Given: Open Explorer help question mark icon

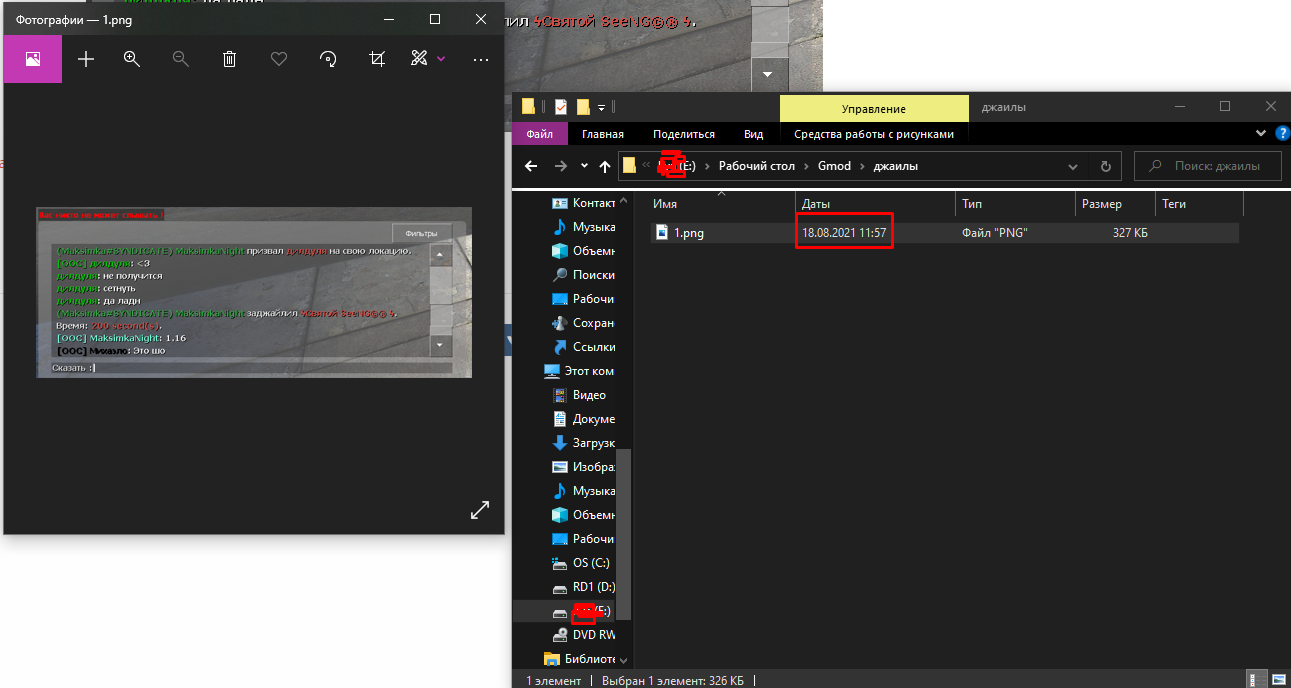Looking at the screenshot, I should pos(1282,133).
